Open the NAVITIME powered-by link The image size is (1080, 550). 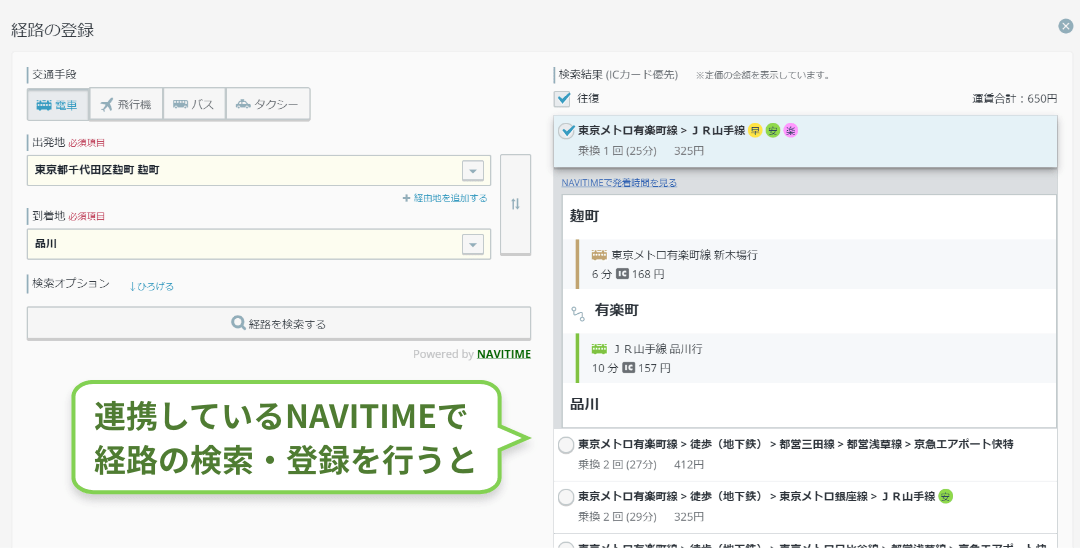pyautogui.click(x=503, y=354)
